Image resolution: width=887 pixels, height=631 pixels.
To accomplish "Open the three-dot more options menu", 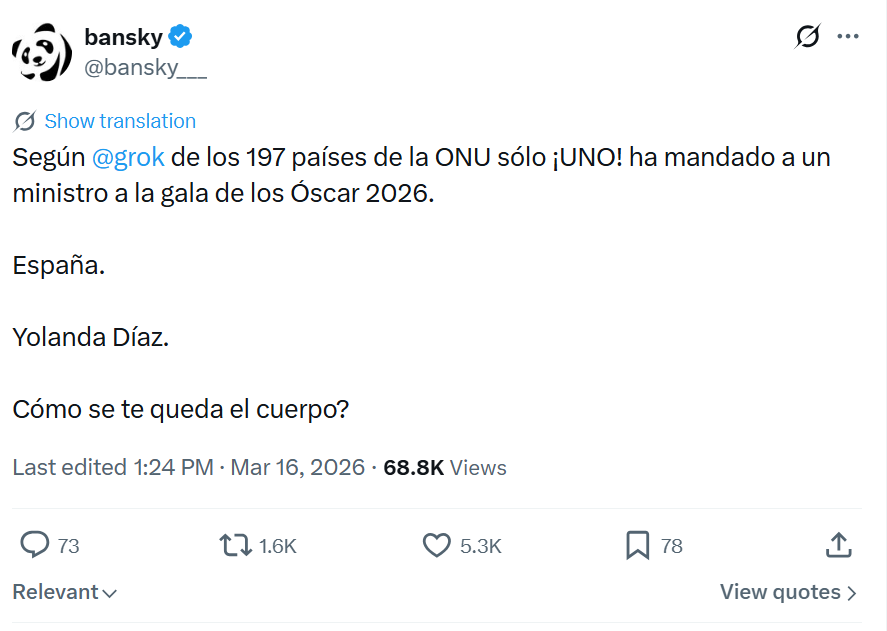I will point(848,37).
